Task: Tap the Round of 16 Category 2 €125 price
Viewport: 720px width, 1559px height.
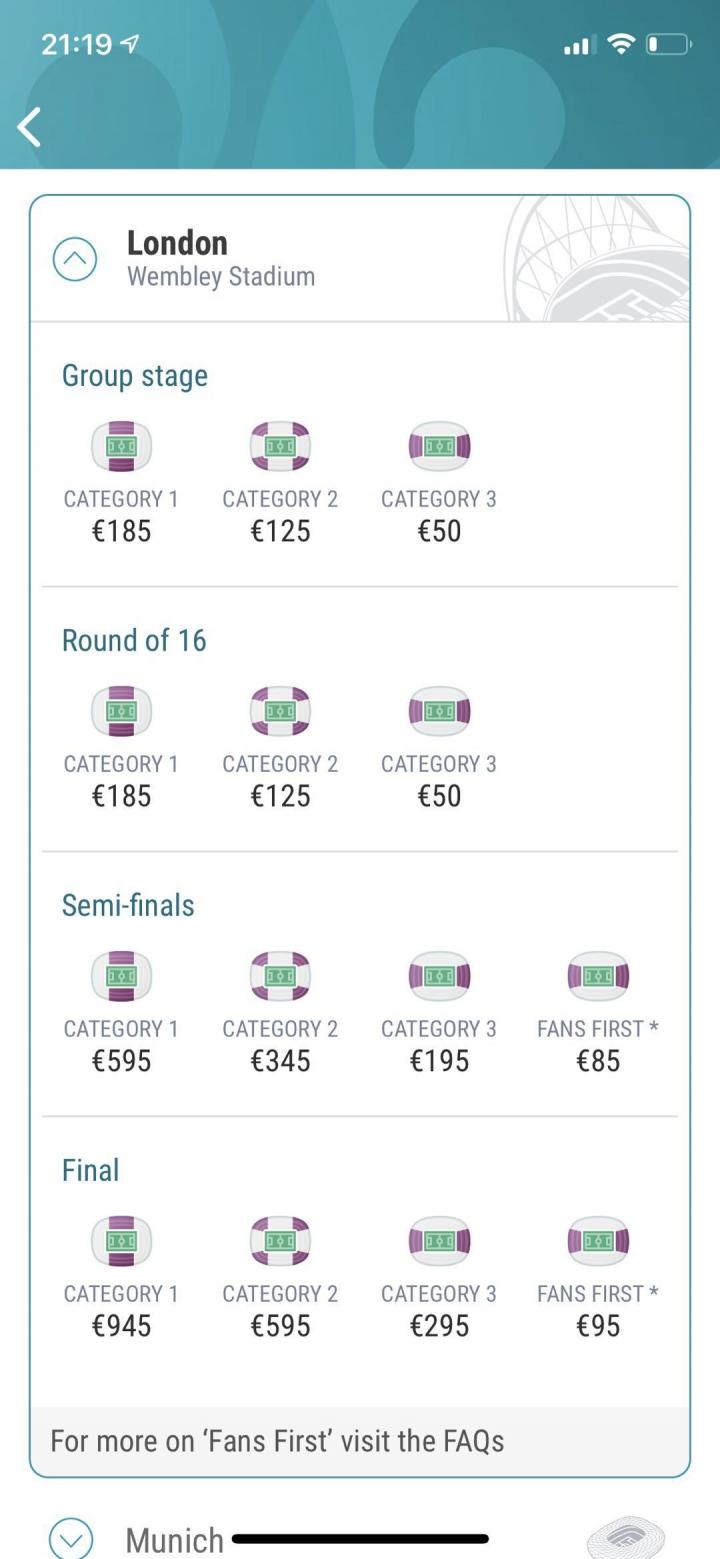Action: point(280,796)
